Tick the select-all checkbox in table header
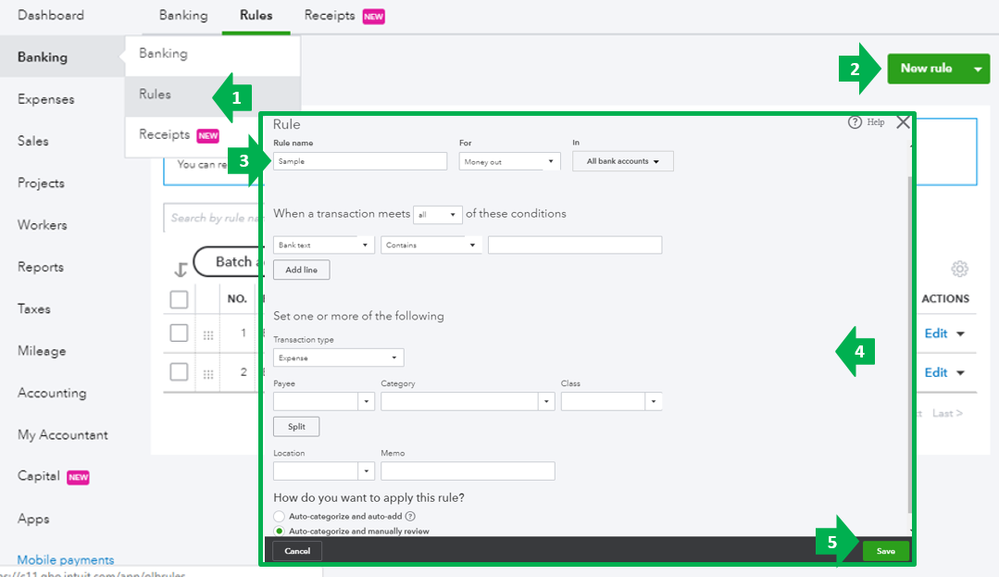This screenshot has height=577, width=999. click(179, 299)
